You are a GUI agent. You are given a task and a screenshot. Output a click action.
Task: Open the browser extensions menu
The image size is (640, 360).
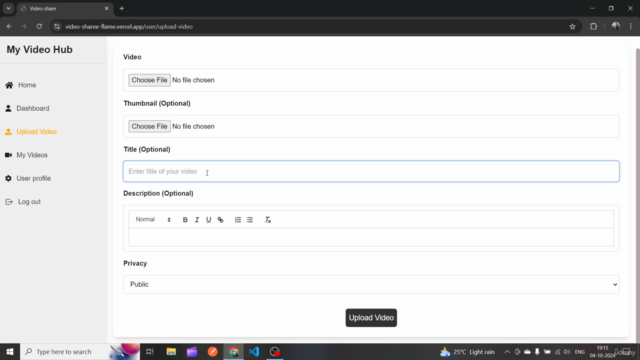(593, 27)
